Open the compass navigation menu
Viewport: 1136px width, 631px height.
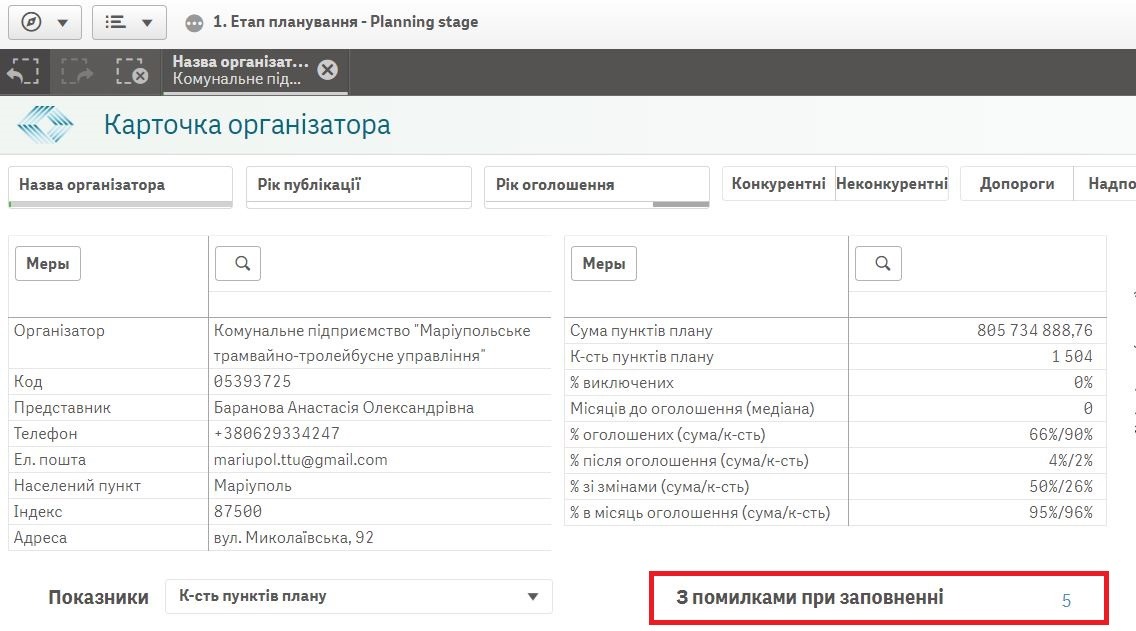[x=44, y=22]
